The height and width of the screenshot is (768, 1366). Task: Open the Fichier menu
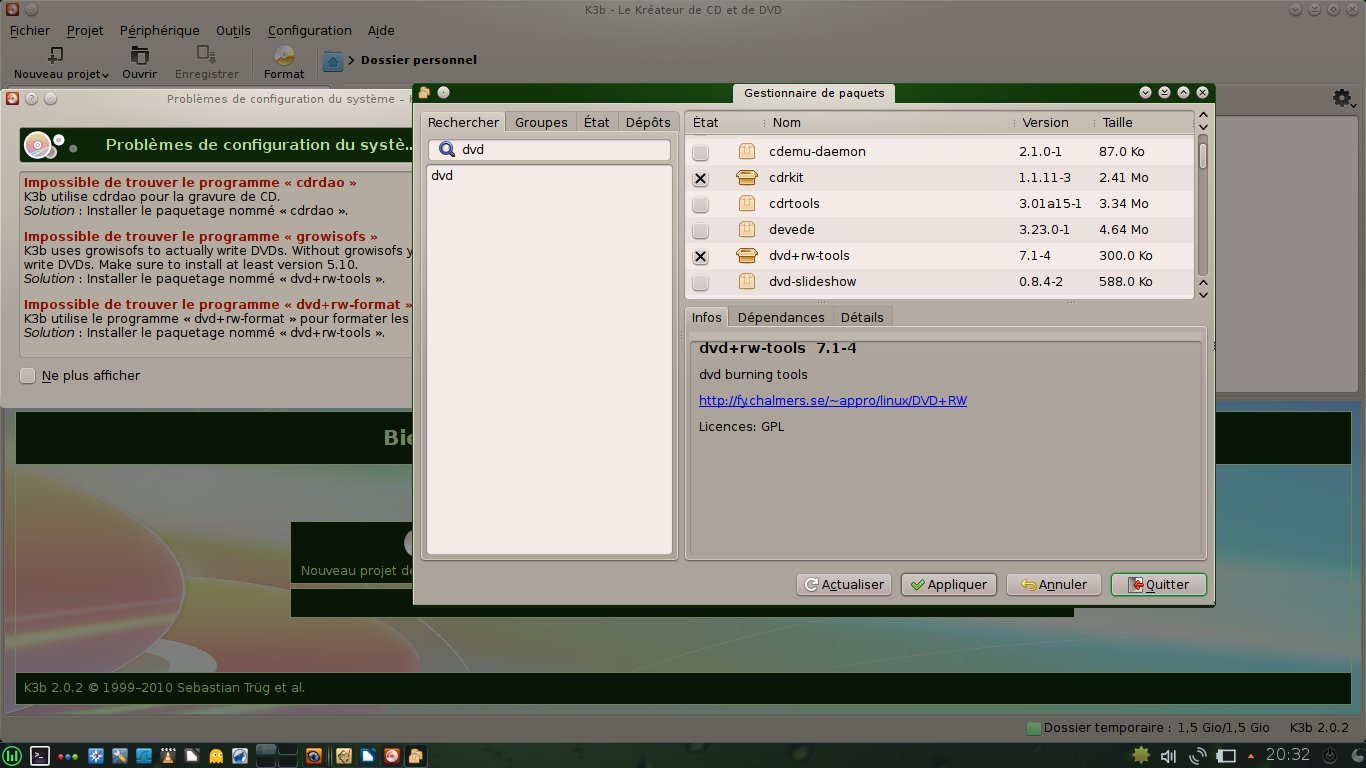click(29, 30)
